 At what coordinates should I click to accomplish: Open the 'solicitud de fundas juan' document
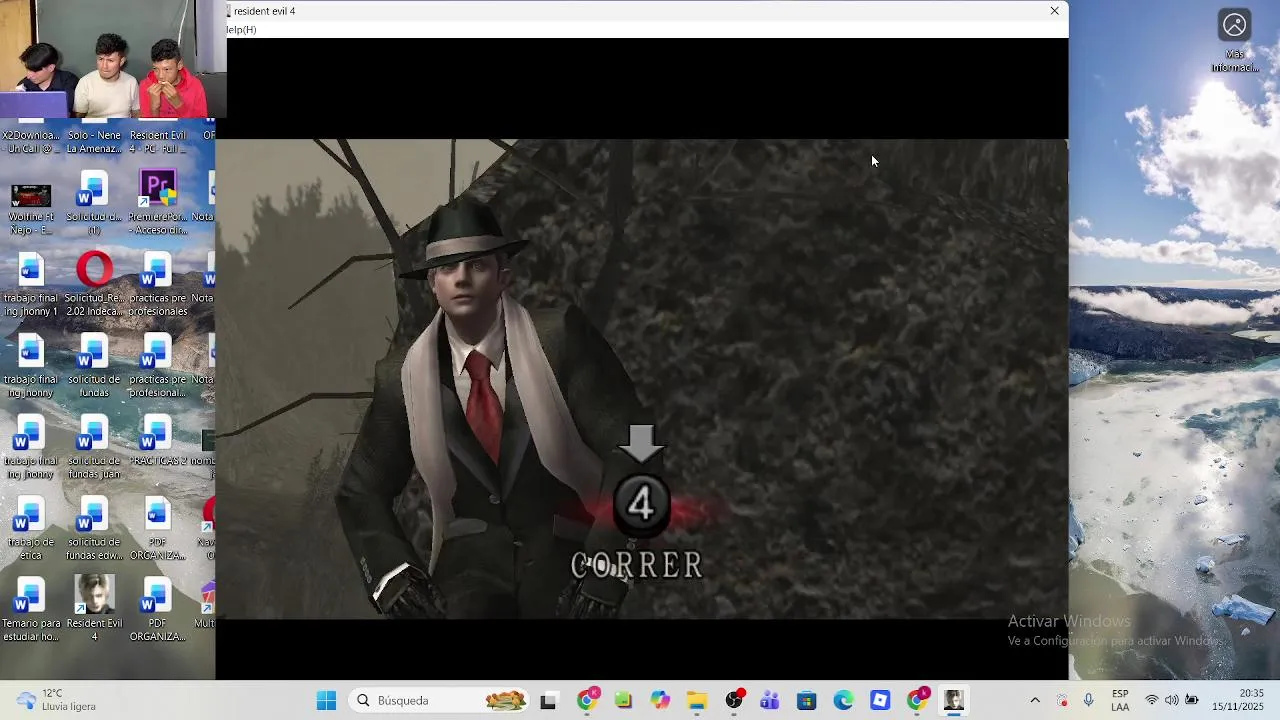[x=93, y=447]
